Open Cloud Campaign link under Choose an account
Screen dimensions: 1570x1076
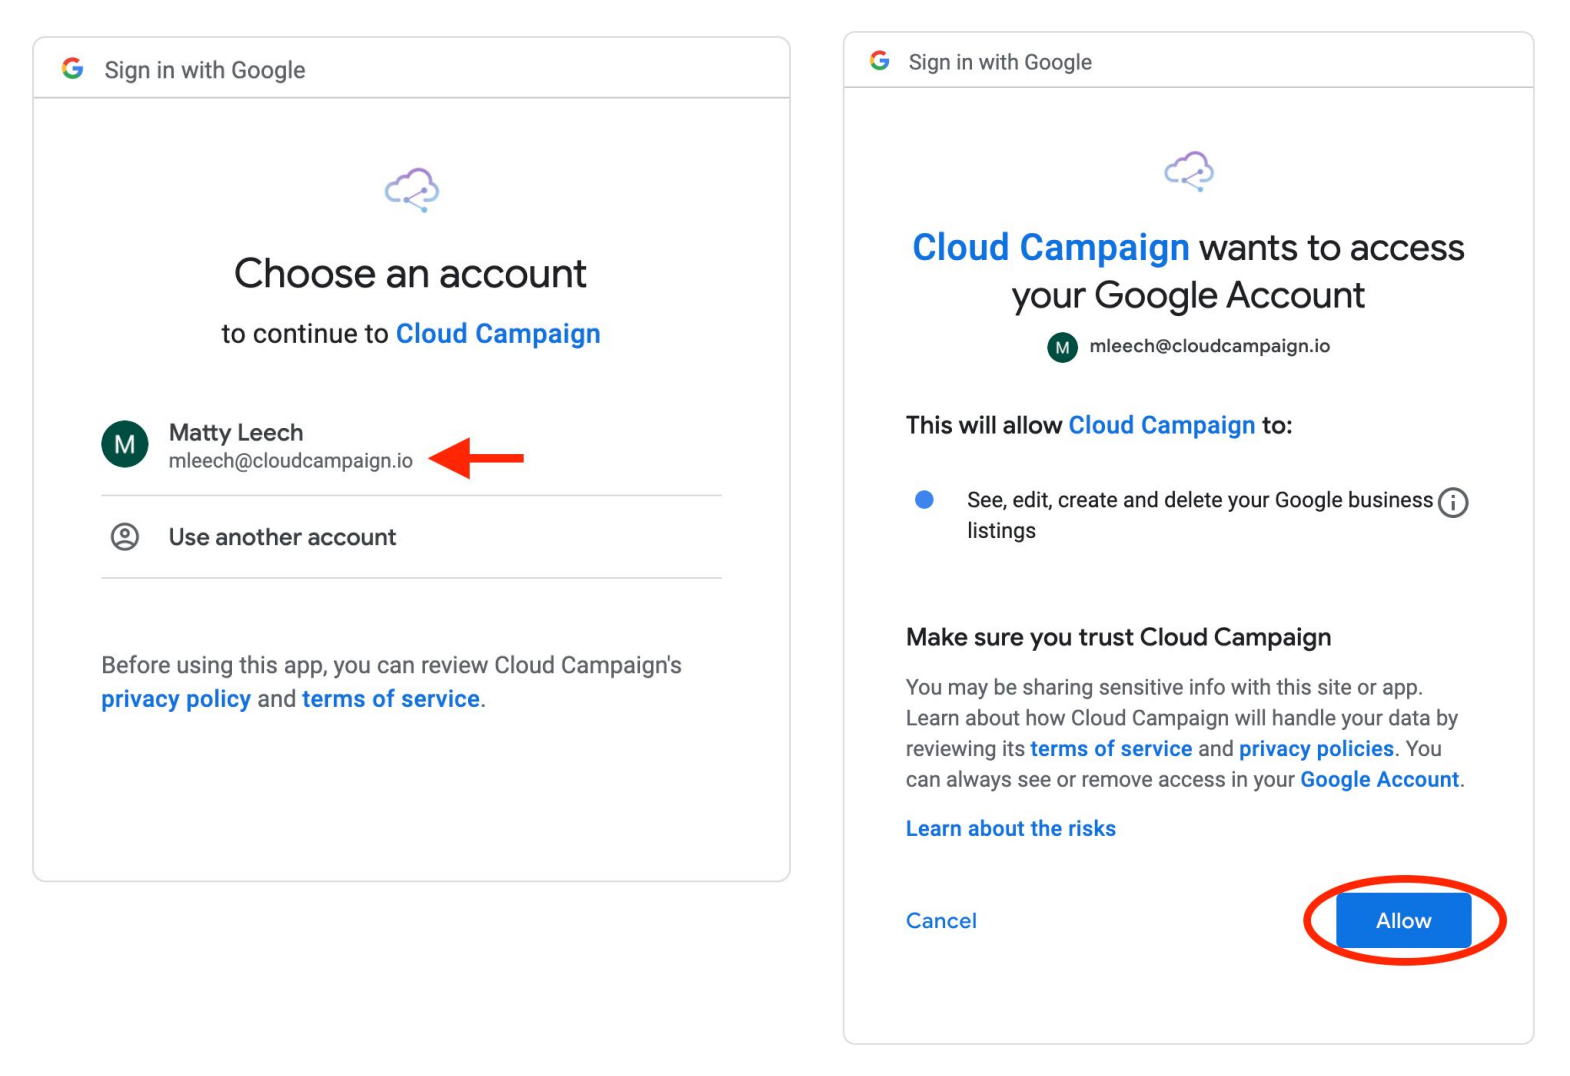pos(498,334)
